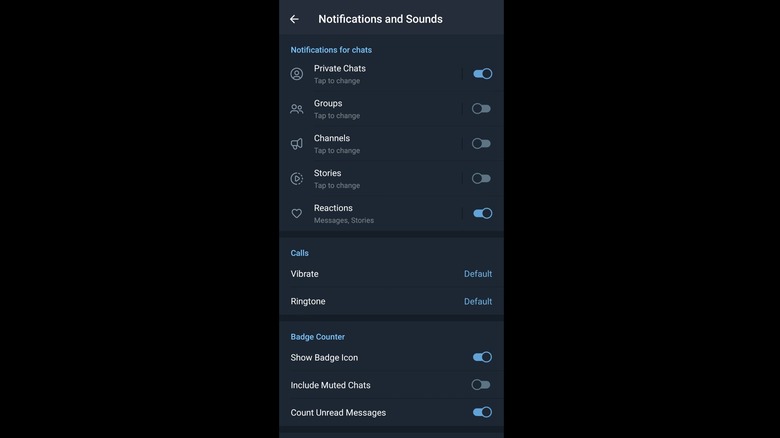Go back using the arrow icon
Image resolution: width=780 pixels, height=438 pixels.
(294, 19)
